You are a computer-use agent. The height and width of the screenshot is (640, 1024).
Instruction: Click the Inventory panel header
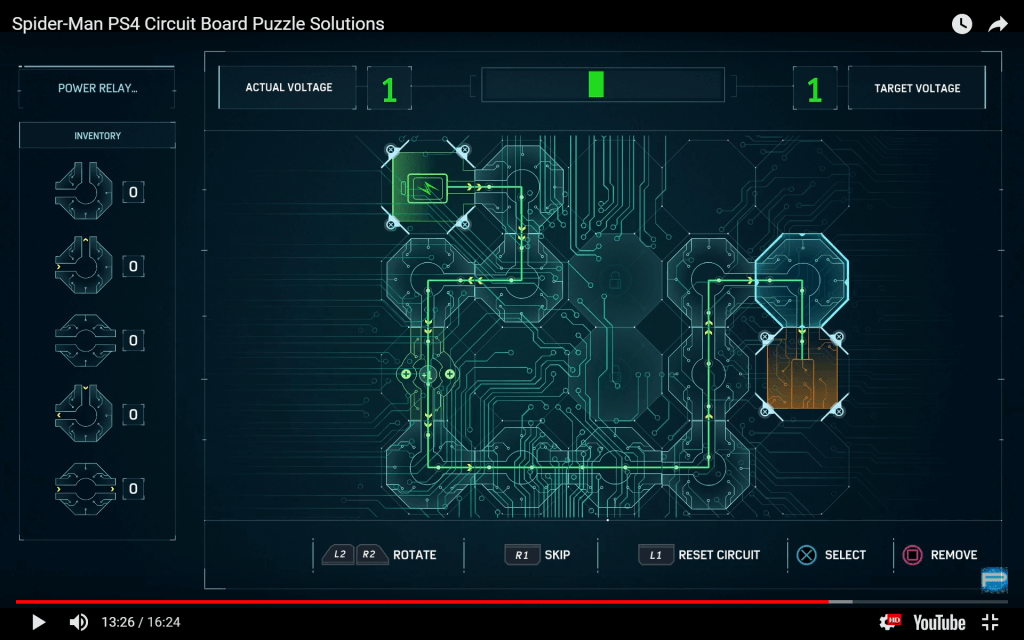coord(97,136)
